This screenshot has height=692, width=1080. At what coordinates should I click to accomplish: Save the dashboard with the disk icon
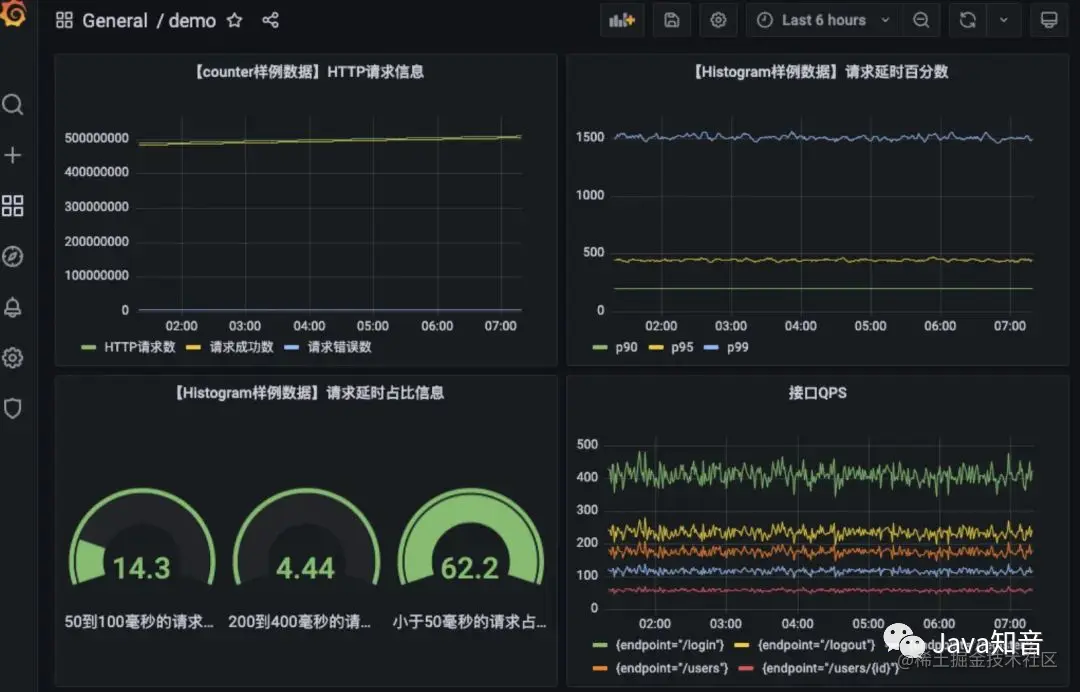(671, 20)
